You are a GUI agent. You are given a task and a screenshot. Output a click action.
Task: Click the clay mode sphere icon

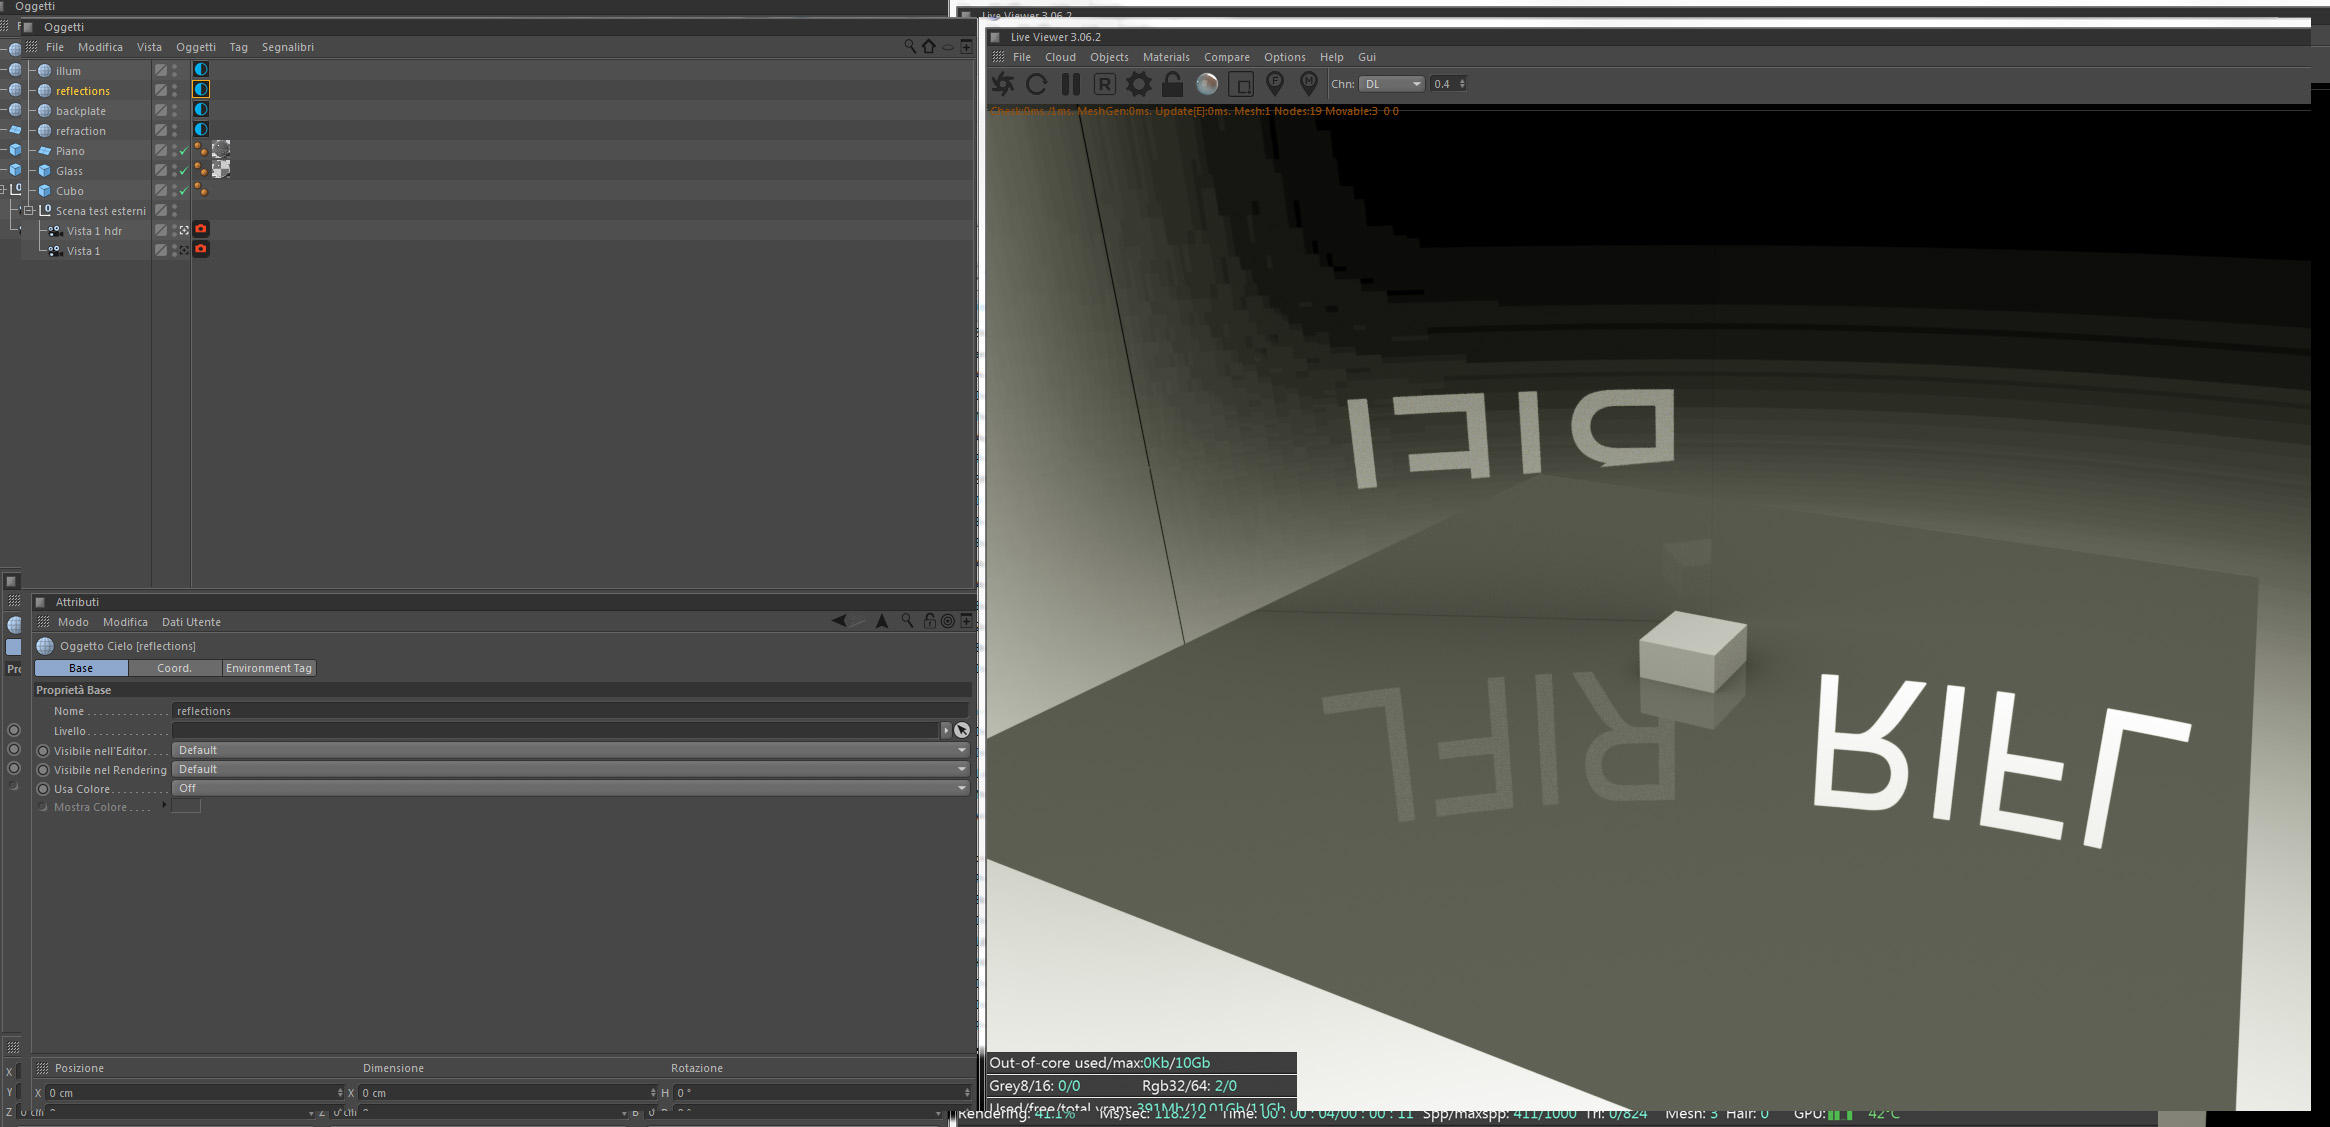click(x=1207, y=84)
